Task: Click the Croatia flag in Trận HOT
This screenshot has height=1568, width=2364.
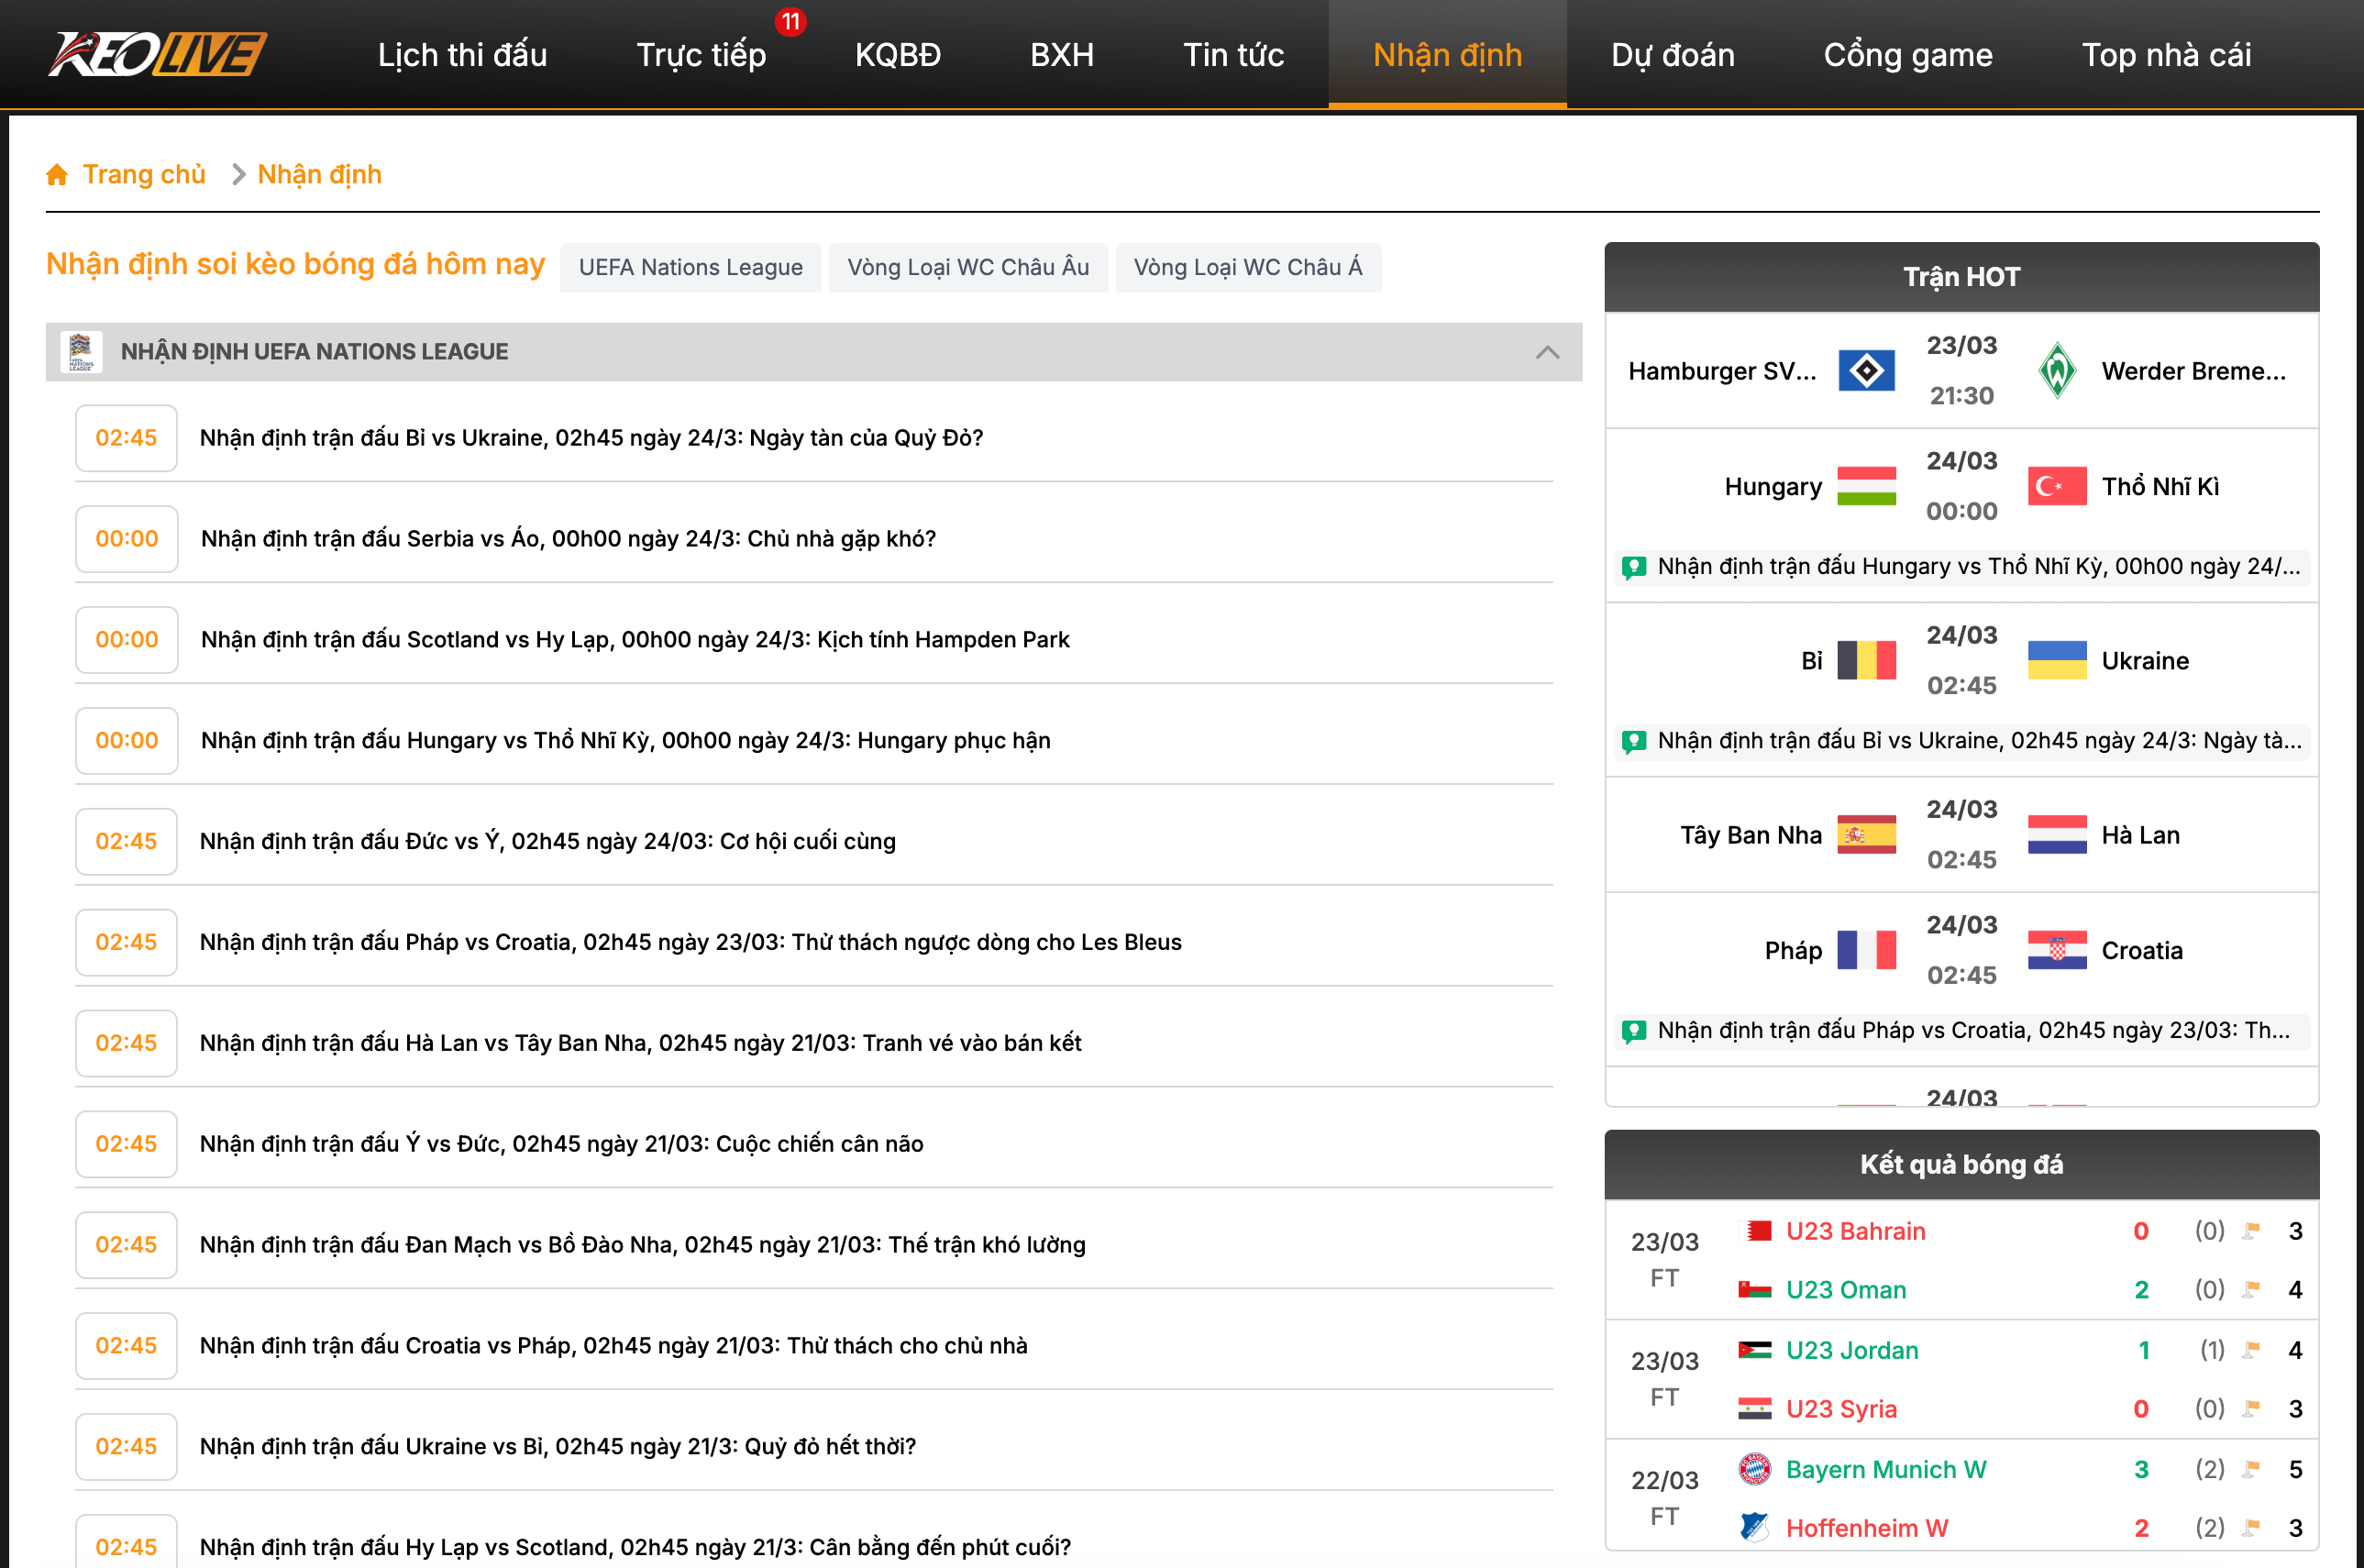Action: 2056,950
